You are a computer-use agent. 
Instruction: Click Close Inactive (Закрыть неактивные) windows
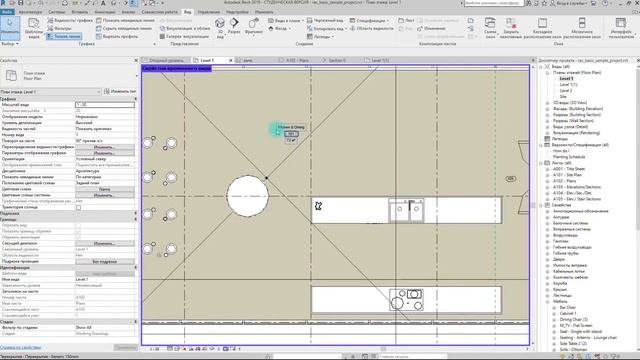pos(511,27)
